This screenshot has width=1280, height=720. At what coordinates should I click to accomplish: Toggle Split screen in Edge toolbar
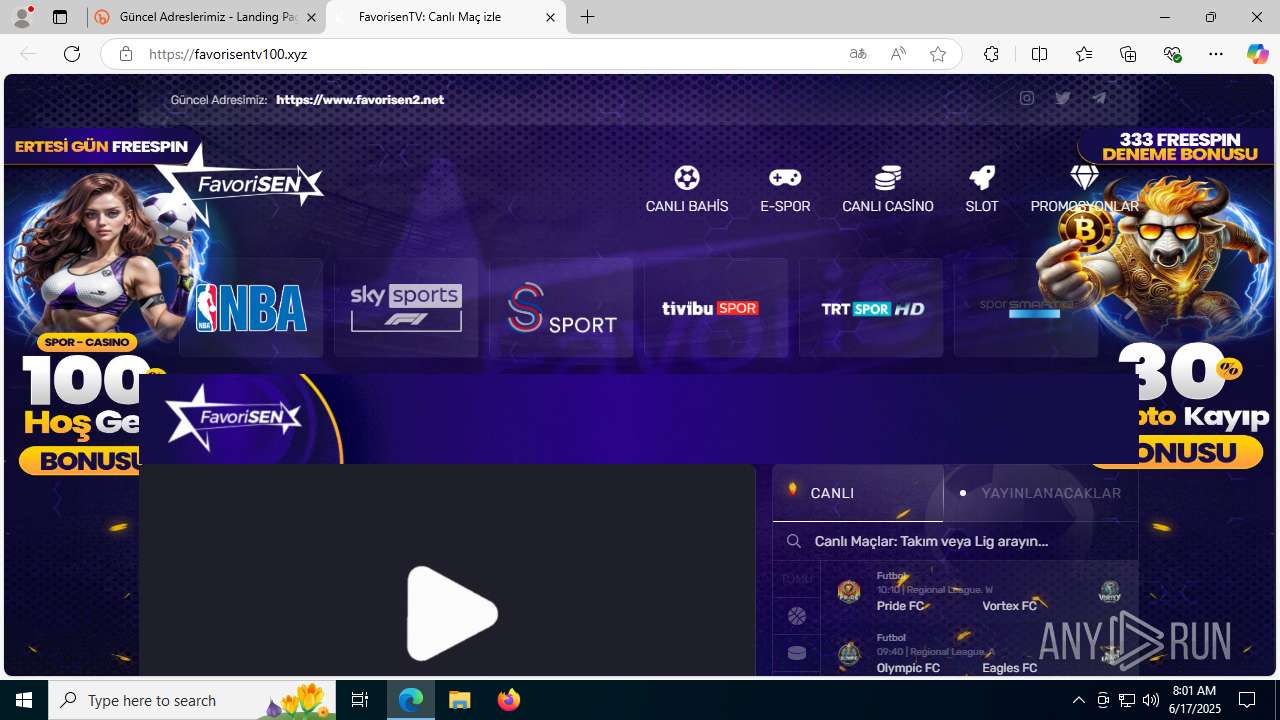click(1039, 54)
